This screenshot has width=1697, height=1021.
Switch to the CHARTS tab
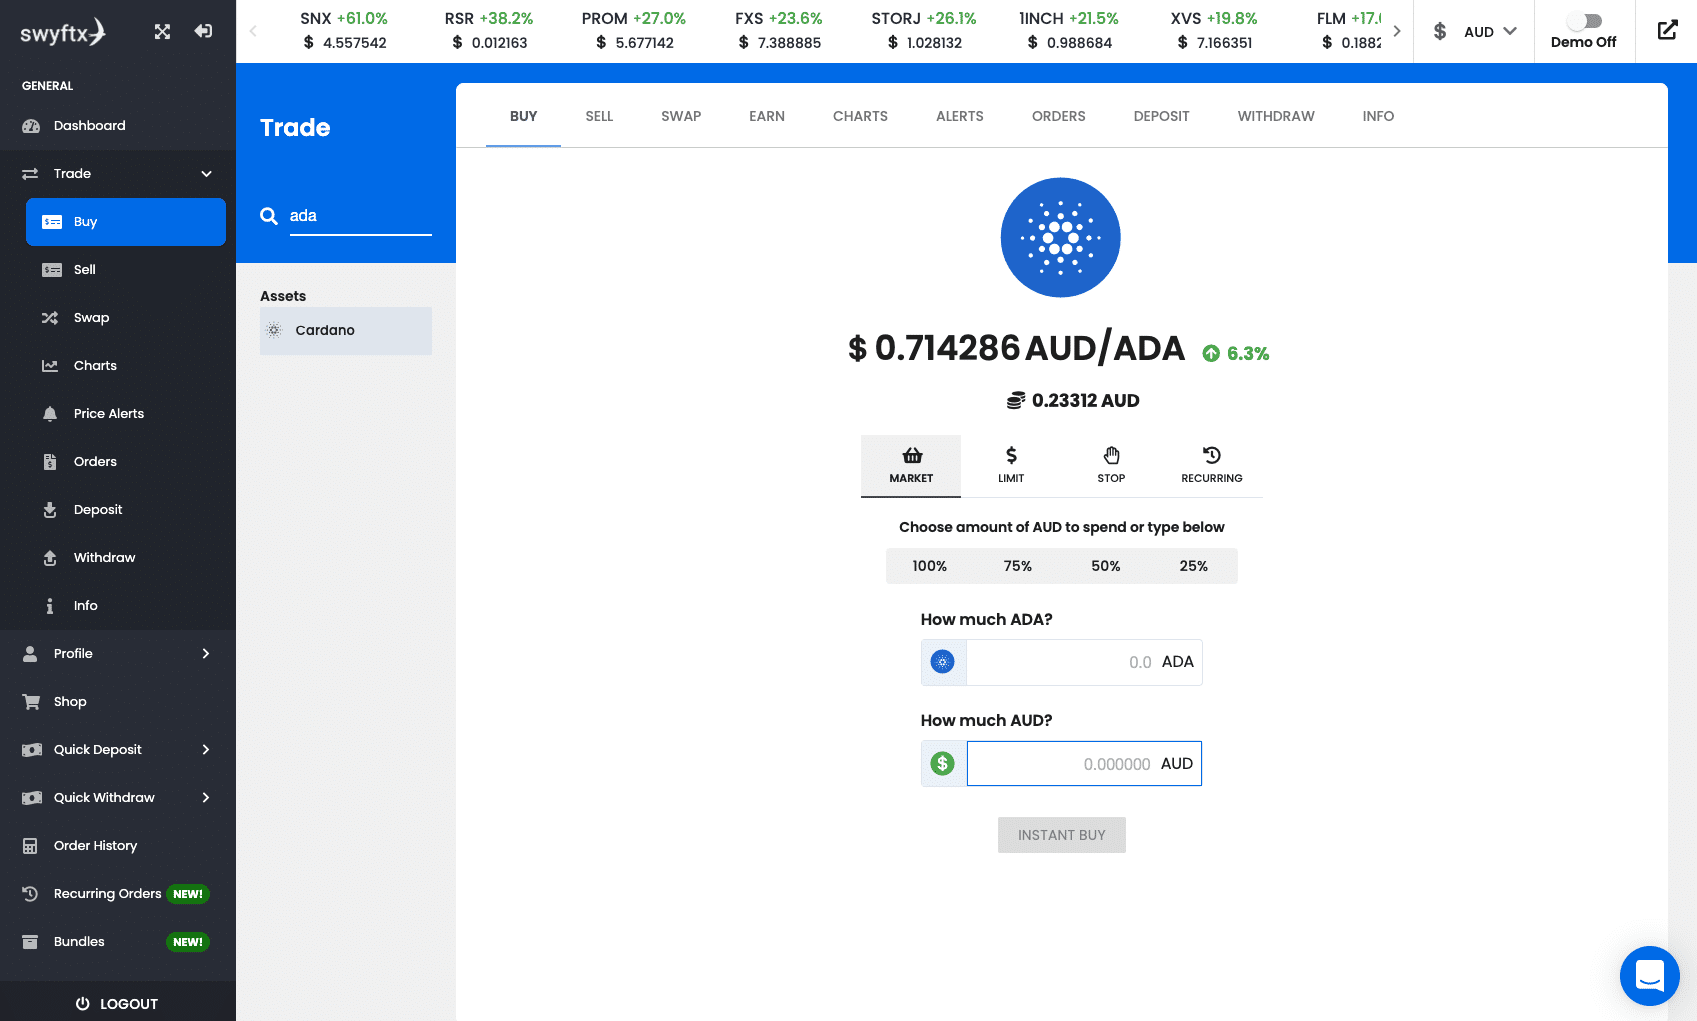click(860, 116)
